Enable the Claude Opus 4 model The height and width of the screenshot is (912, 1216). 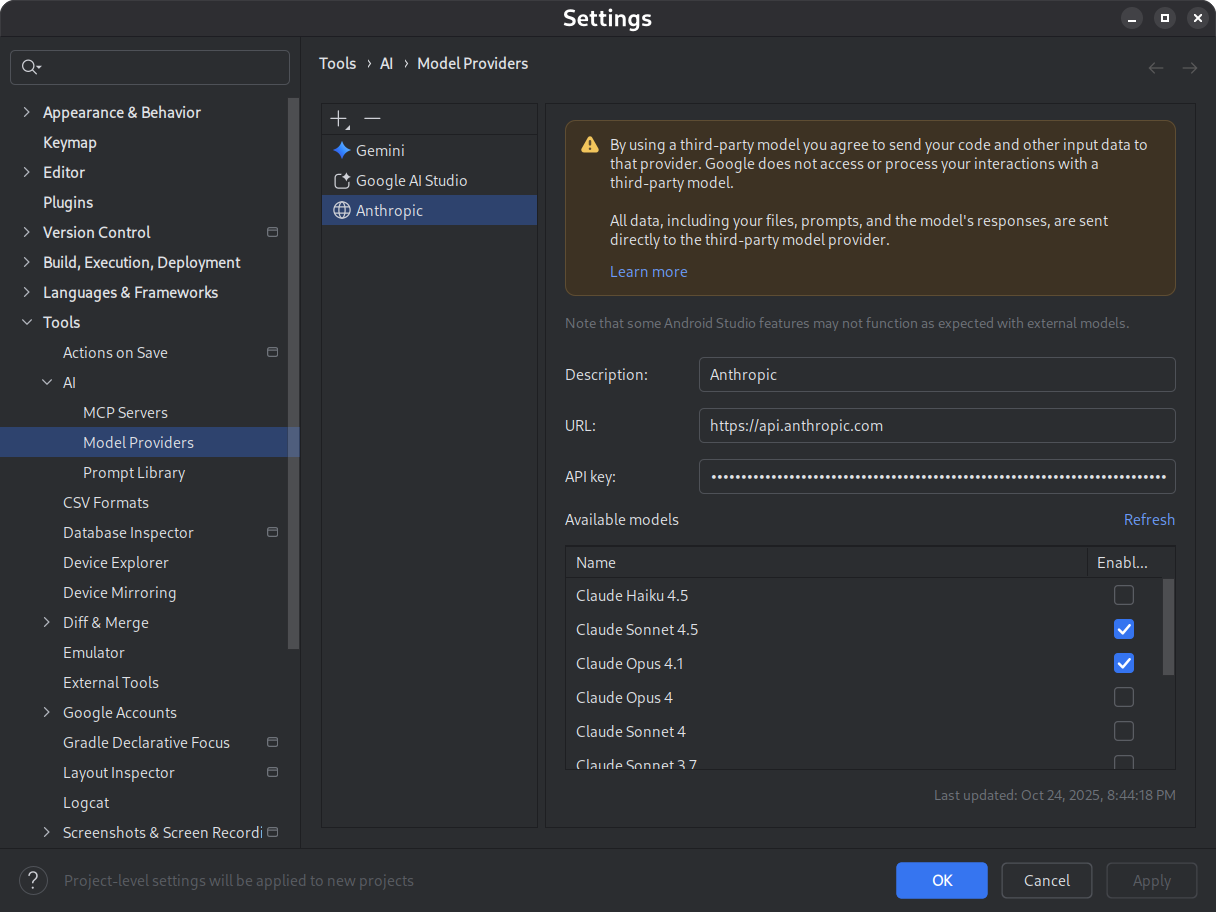coord(1123,697)
